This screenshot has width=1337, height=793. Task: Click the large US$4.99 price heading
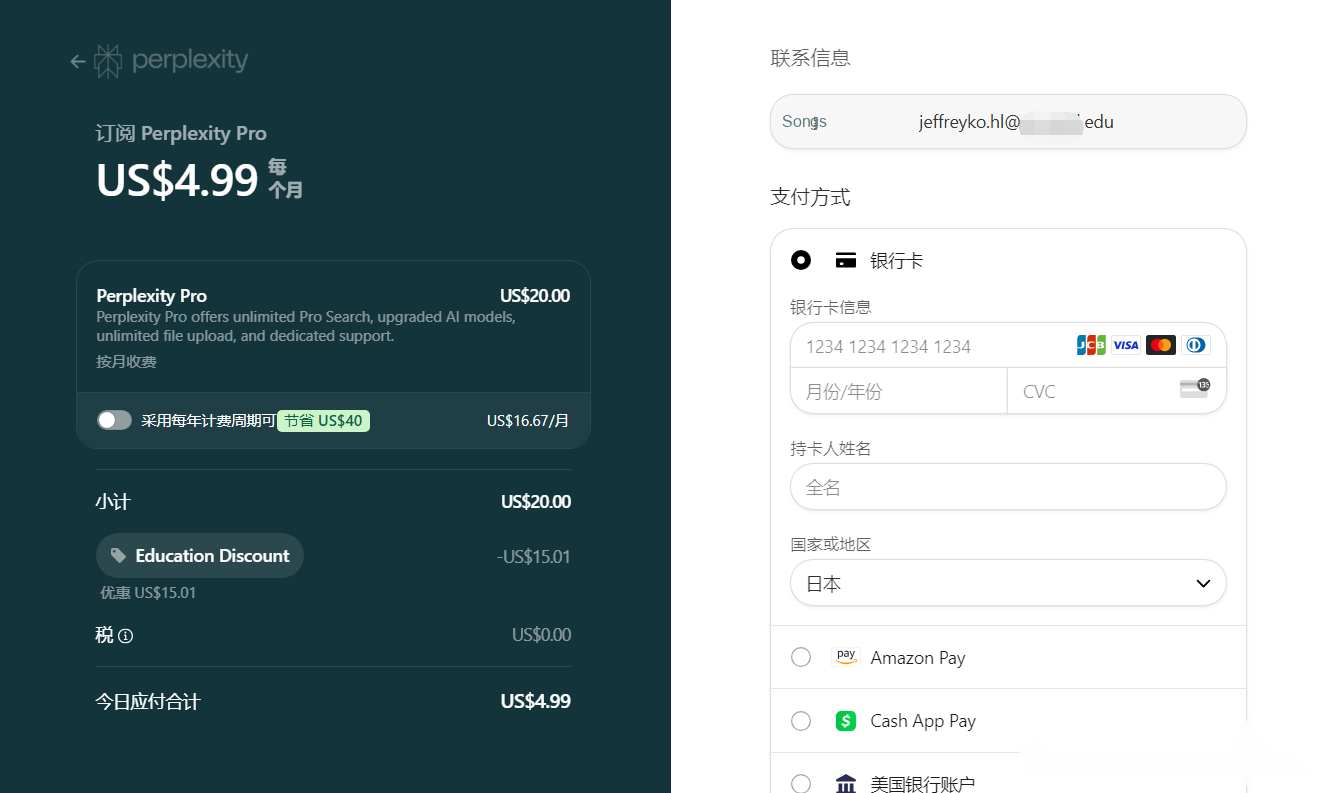tap(177, 180)
